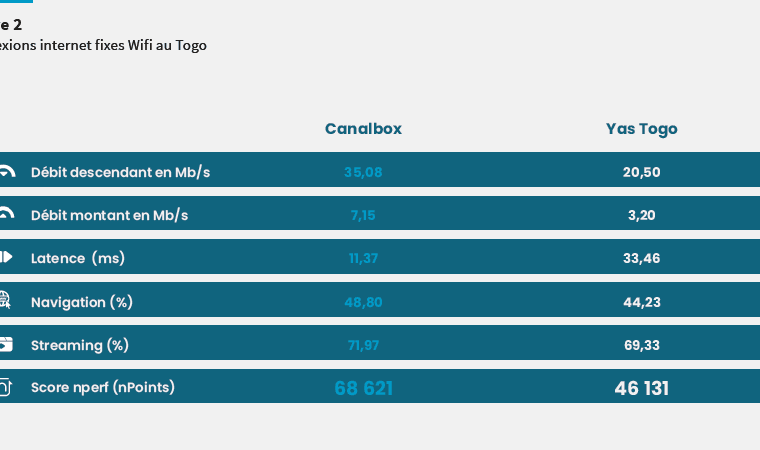Image resolution: width=760 pixels, height=450 pixels.
Task: Click the Débit montant en Mb/s label
Action: 110,215
